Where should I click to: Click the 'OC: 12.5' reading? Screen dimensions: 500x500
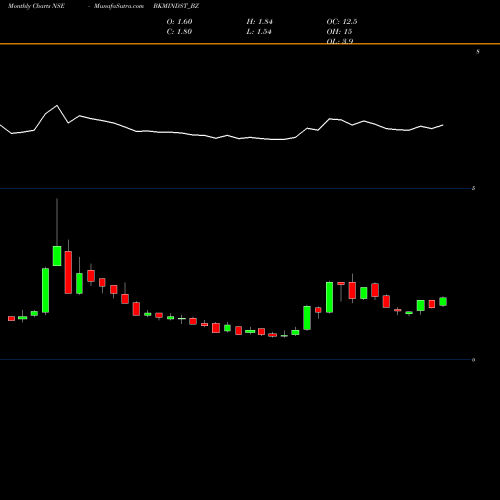tap(342, 22)
